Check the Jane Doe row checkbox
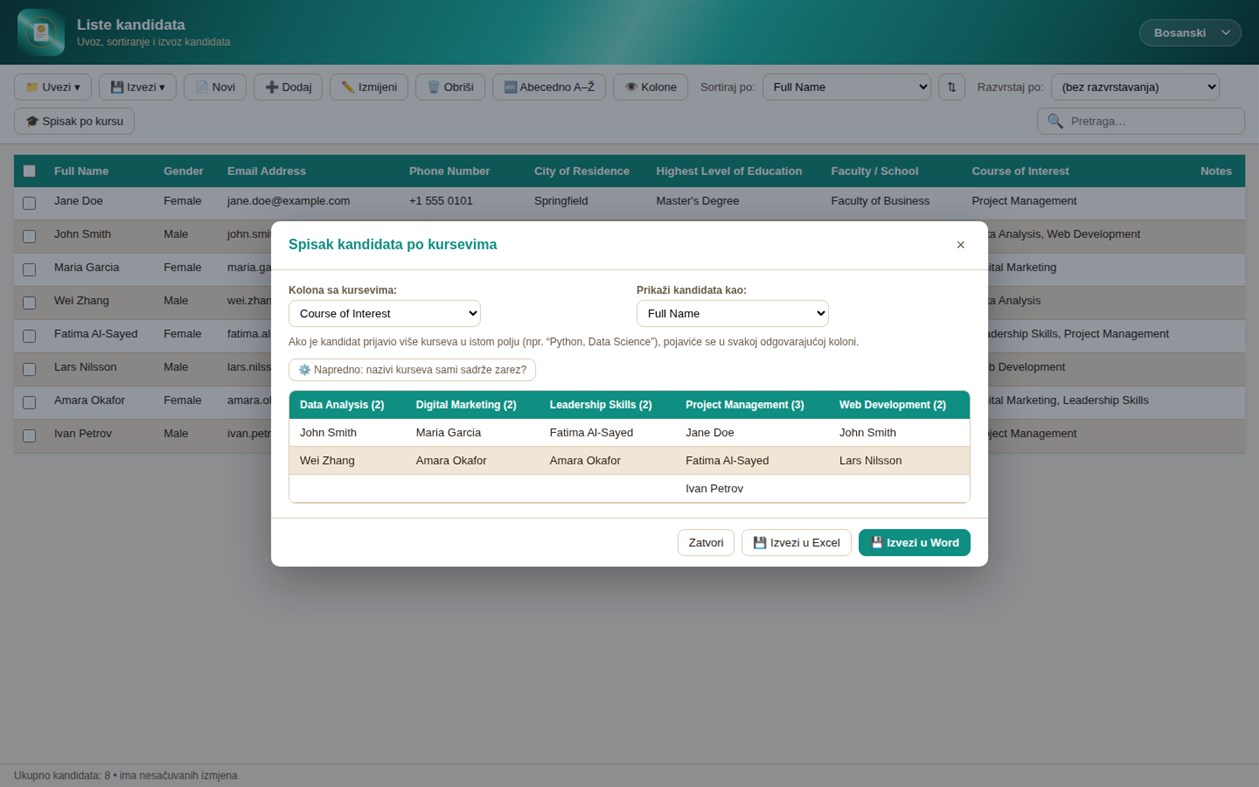The height and width of the screenshot is (787, 1259). point(29,203)
